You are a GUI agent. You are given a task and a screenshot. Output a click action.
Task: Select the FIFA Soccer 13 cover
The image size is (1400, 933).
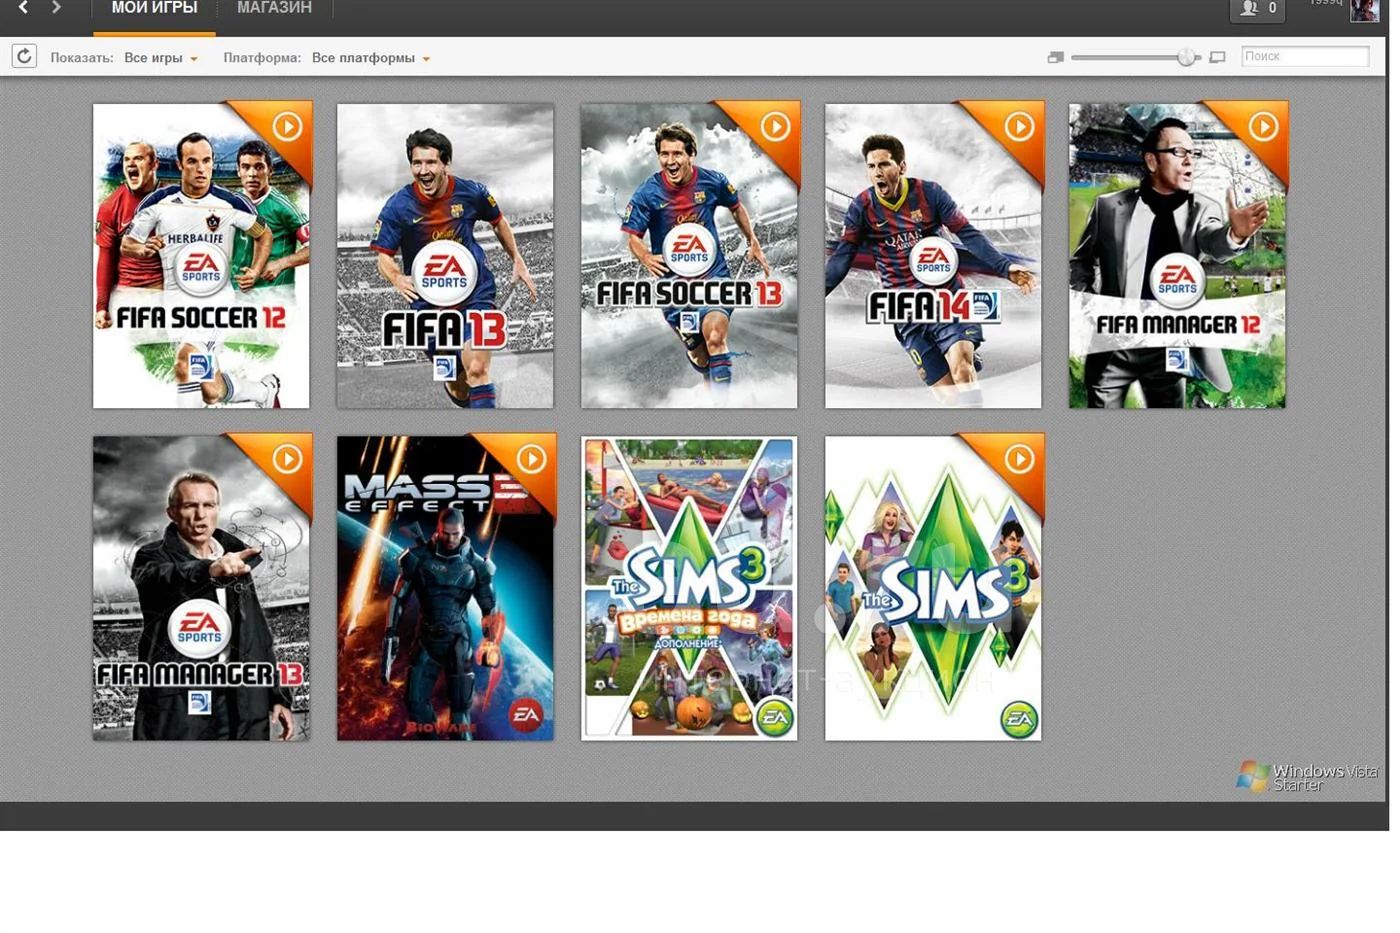click(689, 256)
